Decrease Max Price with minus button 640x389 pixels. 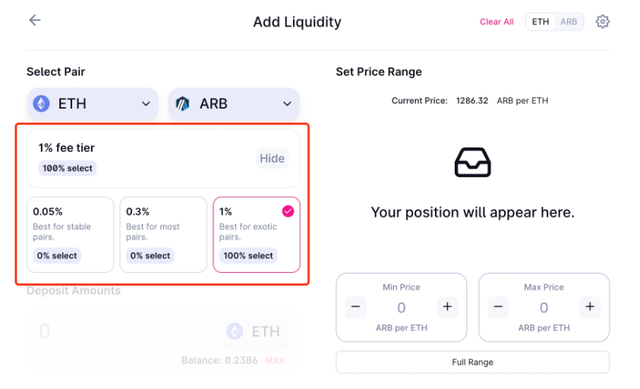(498, 307)
